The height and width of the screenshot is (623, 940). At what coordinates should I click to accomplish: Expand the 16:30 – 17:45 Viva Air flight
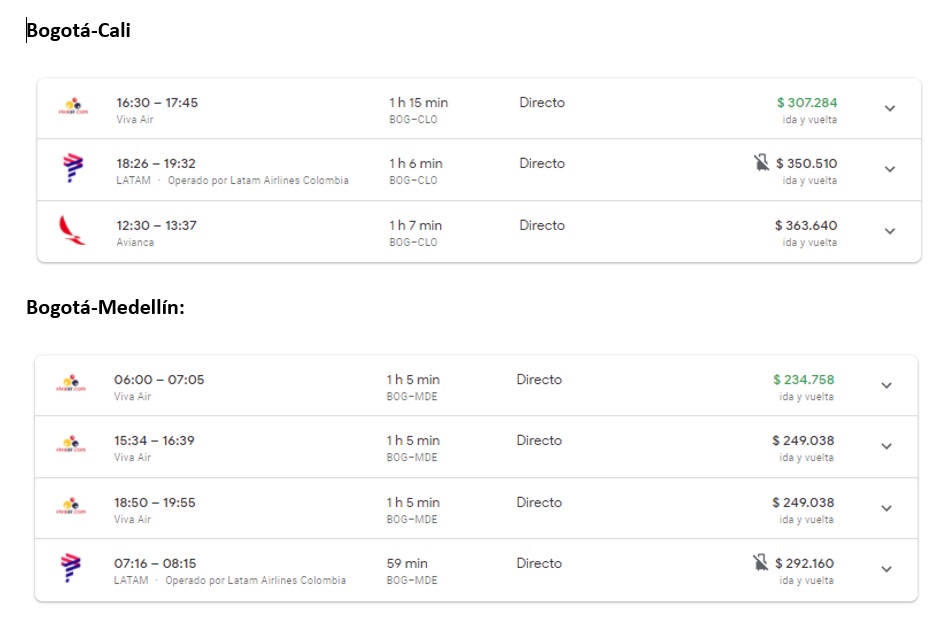(889, 108)
